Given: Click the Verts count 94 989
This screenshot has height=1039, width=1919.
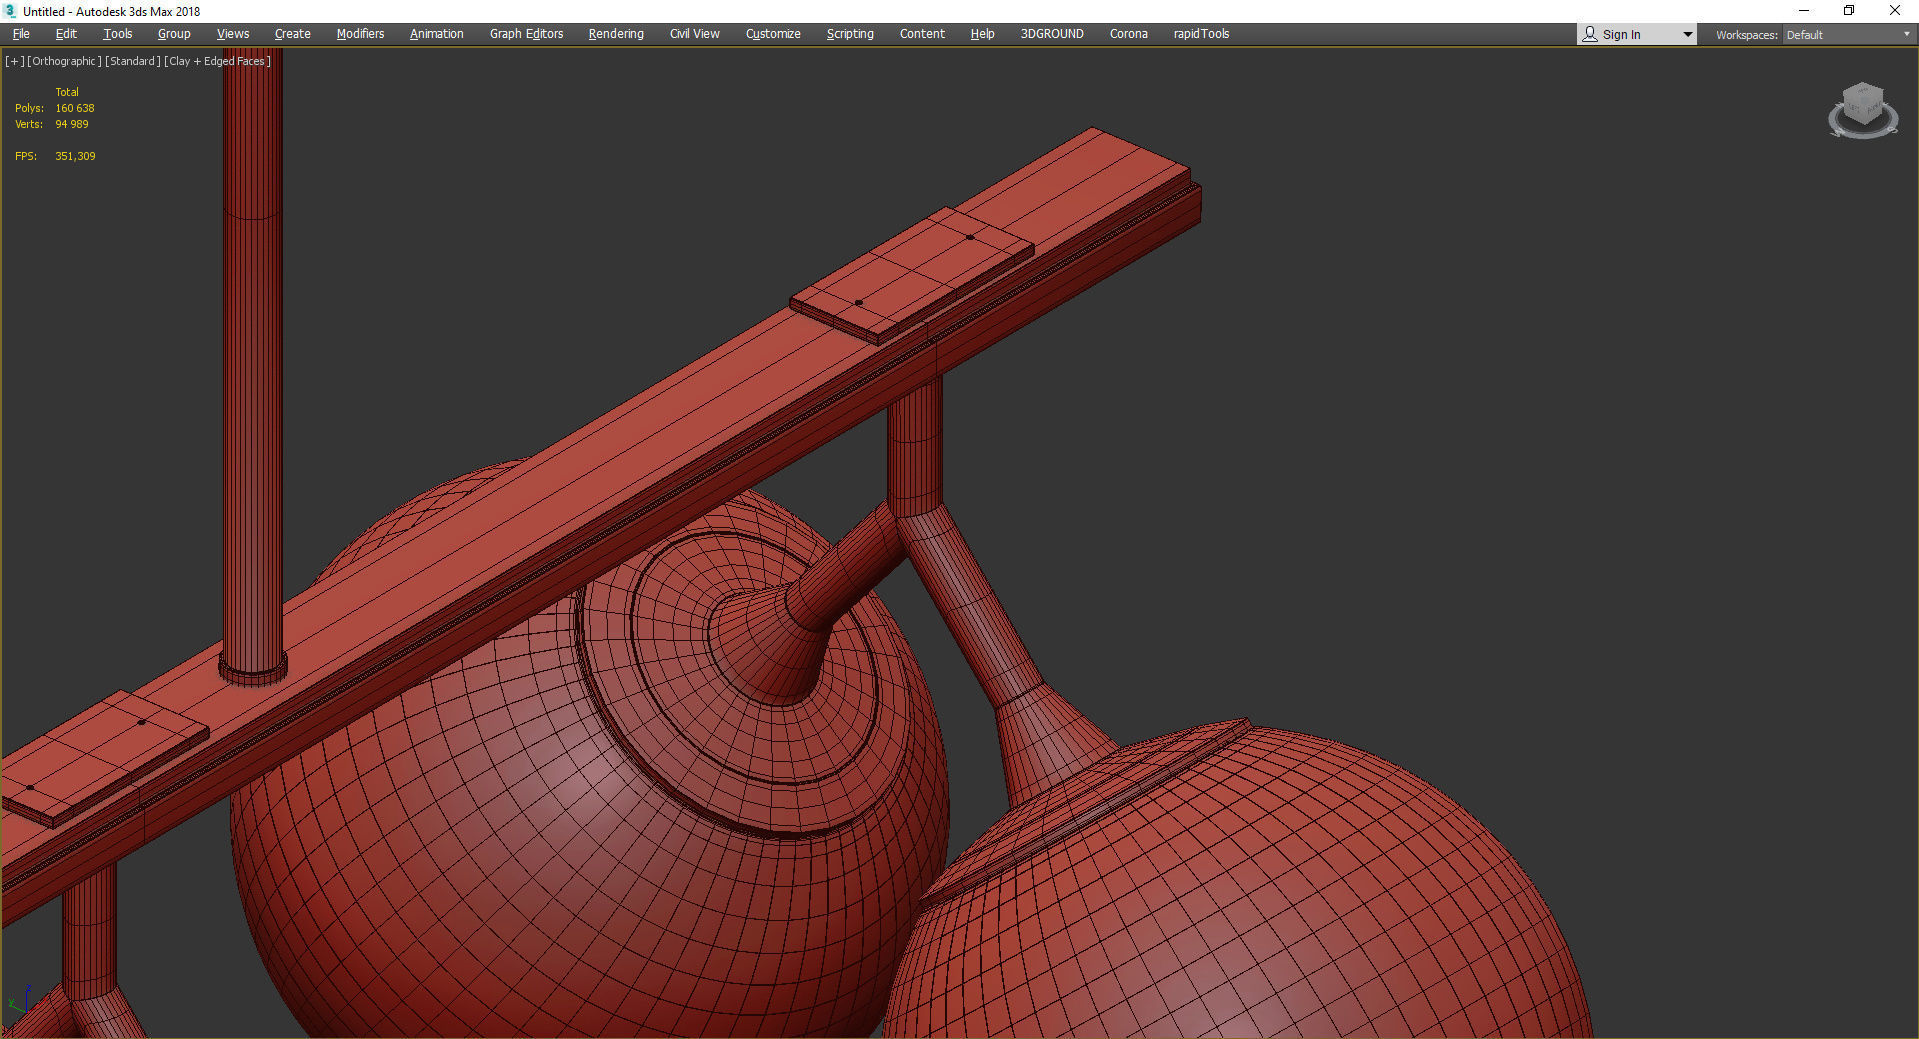Looking at the screenshot, I should click(x=72, y=124).
